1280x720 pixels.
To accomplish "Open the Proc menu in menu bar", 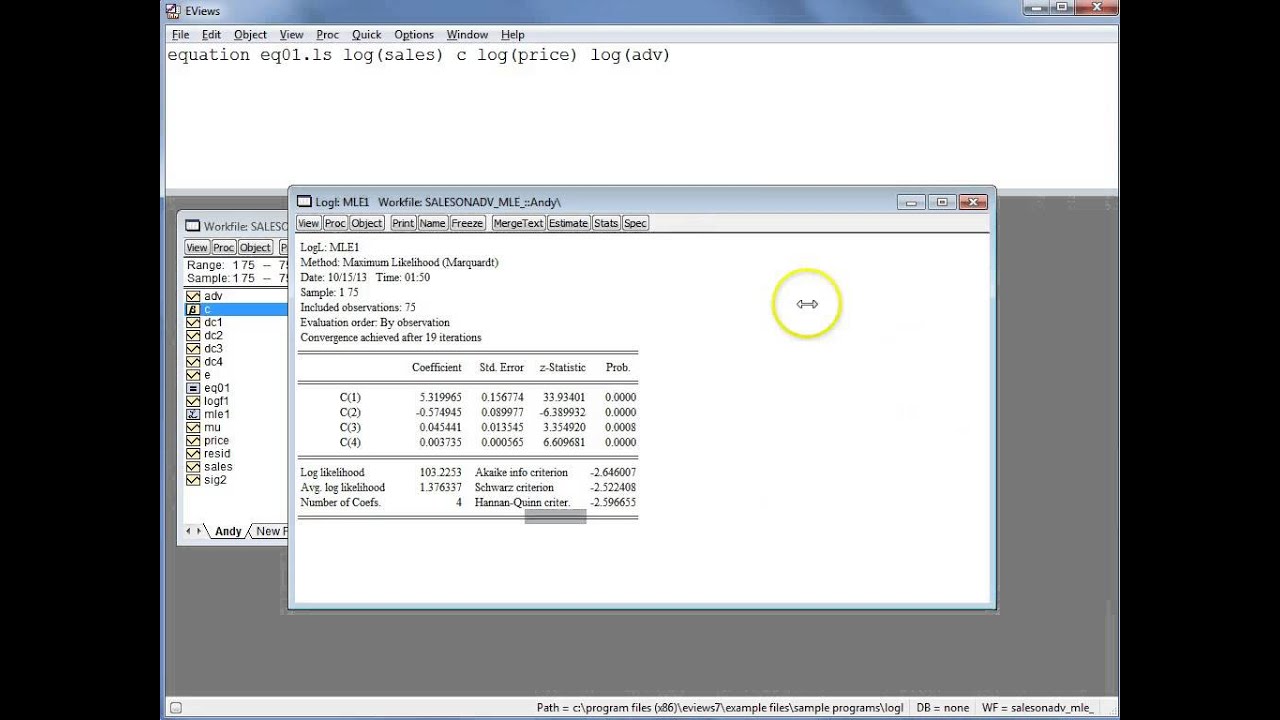I will coord(327,35).
